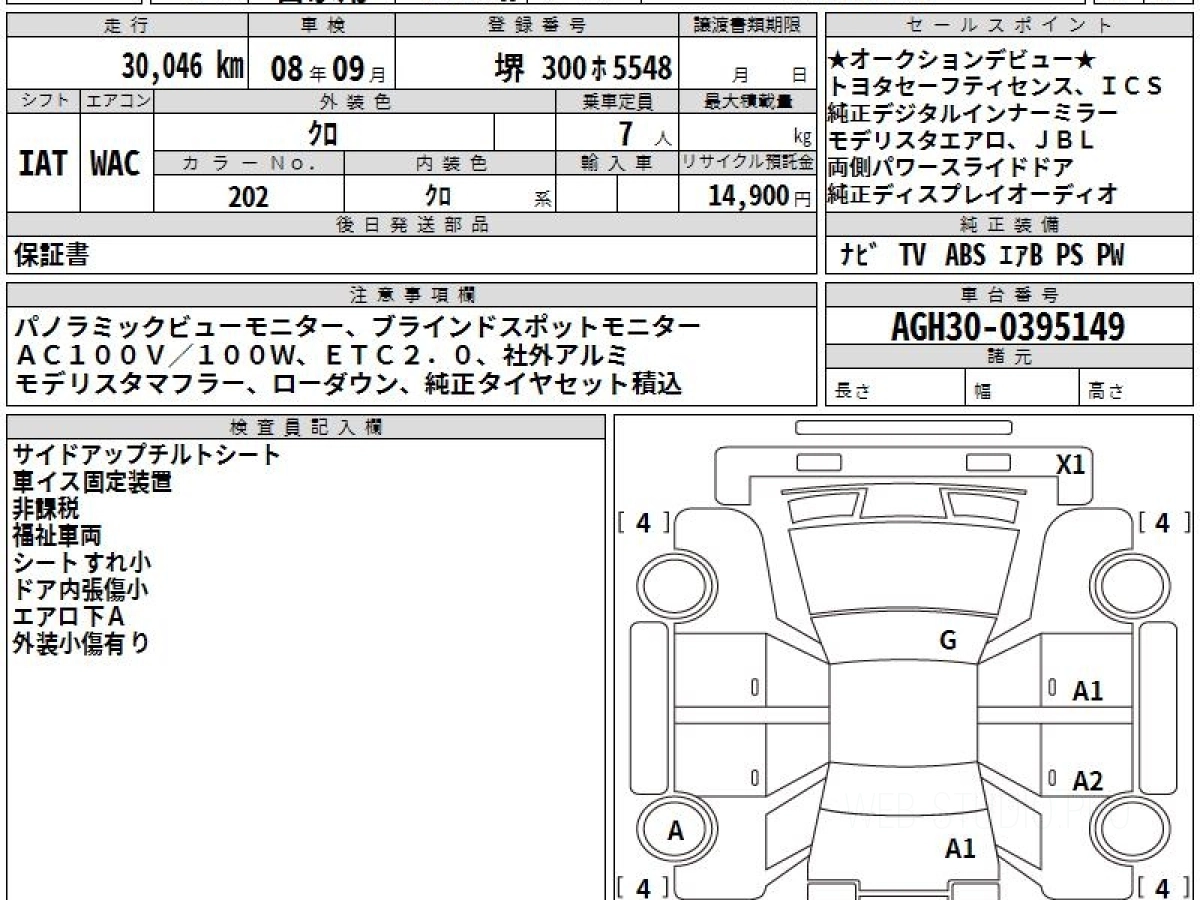Select the IAT transmission value
Screen dimensions: 1200x900
click(x=43, y=164)
